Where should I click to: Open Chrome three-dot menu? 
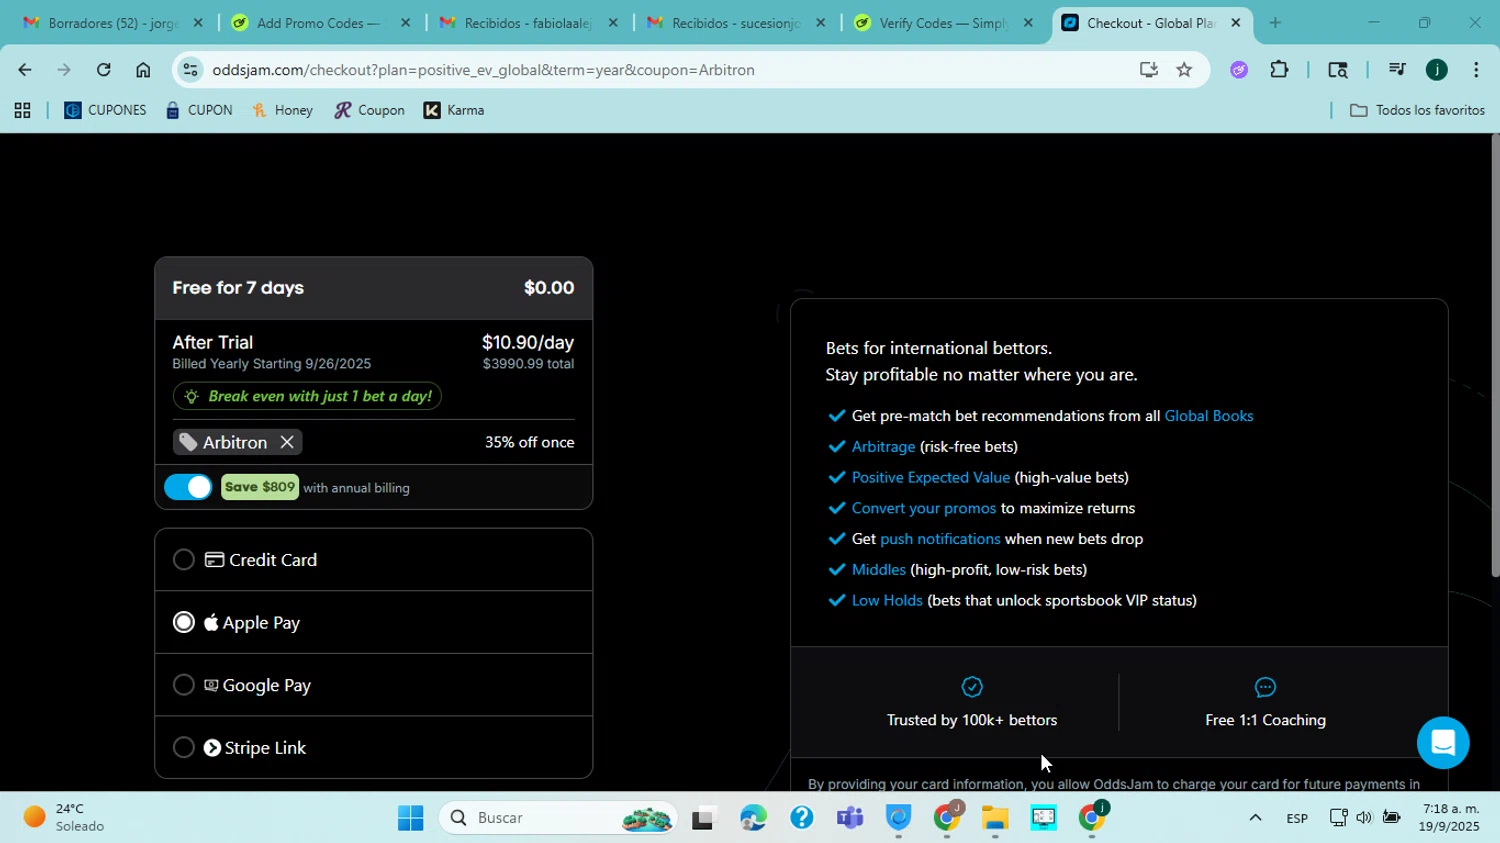pos(1476,70)
